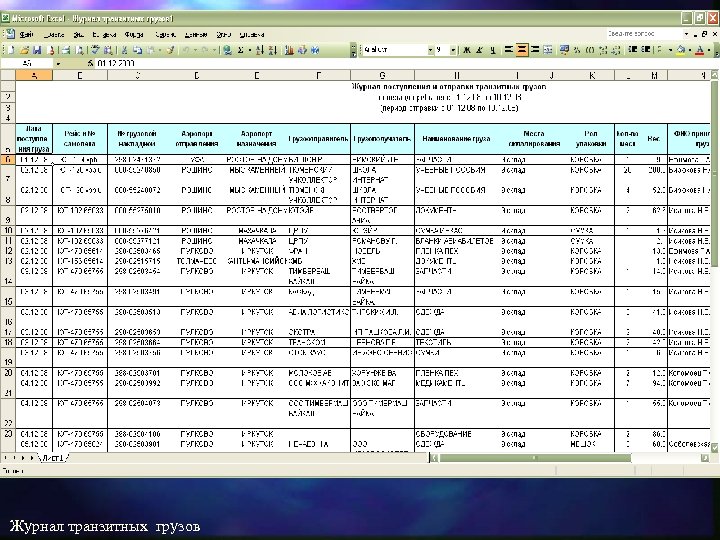
Task: Toggle Bold (Ж) formatting
Action: coord(467,50)
